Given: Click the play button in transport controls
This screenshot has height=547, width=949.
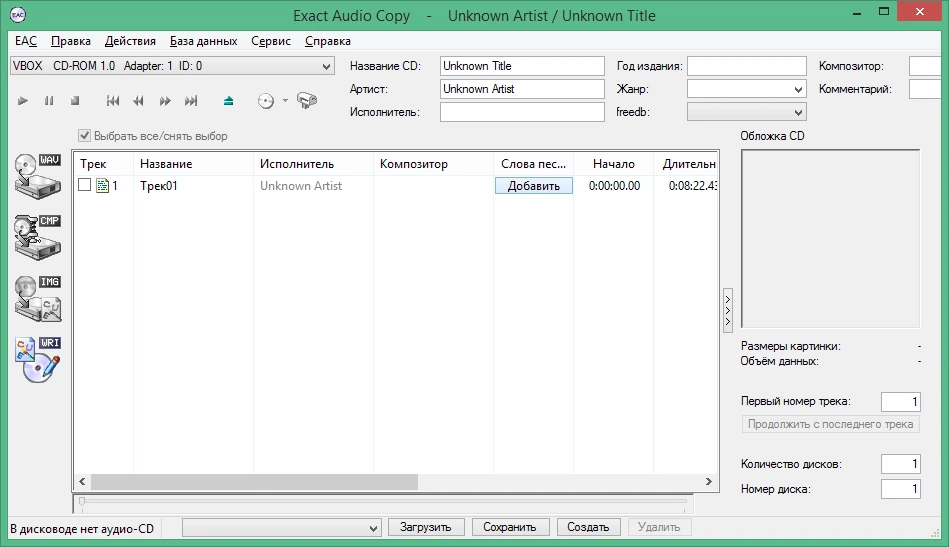Looking at the screenshot, I should (23, 101).
